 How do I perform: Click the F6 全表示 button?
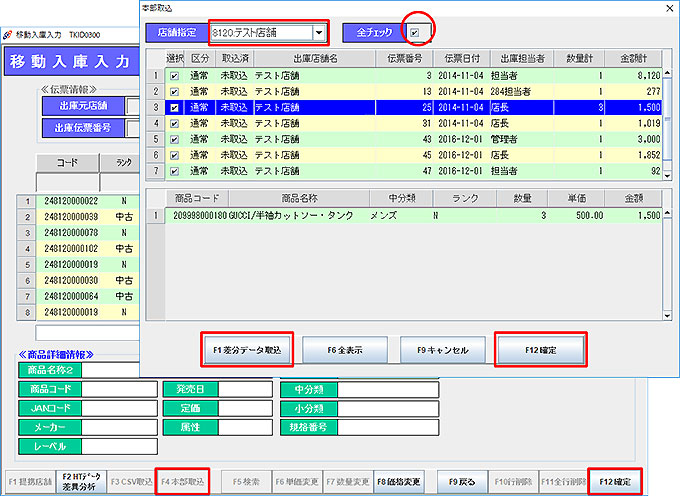(x=345, y=350)
